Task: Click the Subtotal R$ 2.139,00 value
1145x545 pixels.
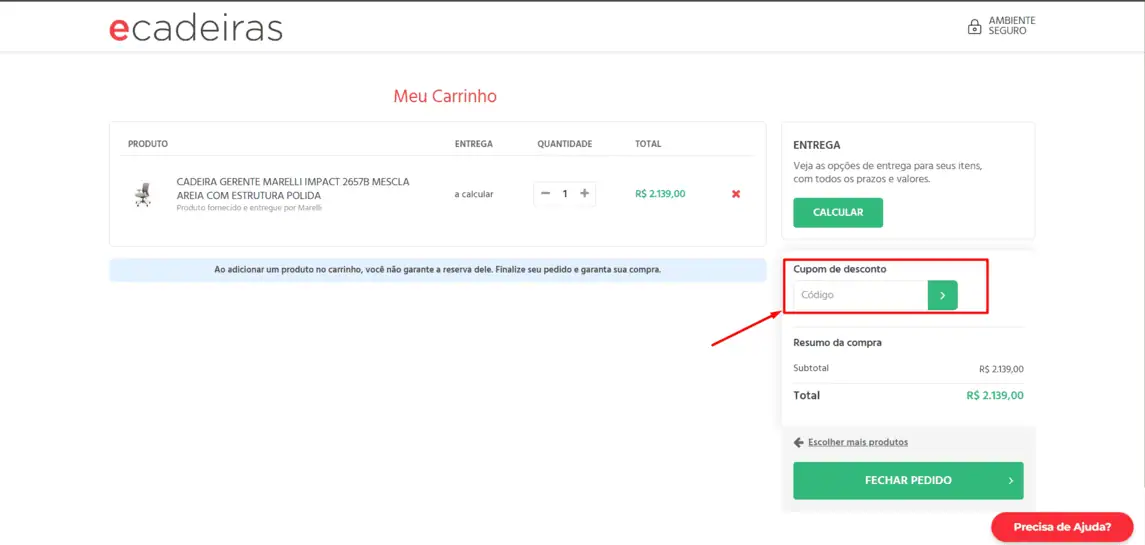Action: [x=1001, y=369]
